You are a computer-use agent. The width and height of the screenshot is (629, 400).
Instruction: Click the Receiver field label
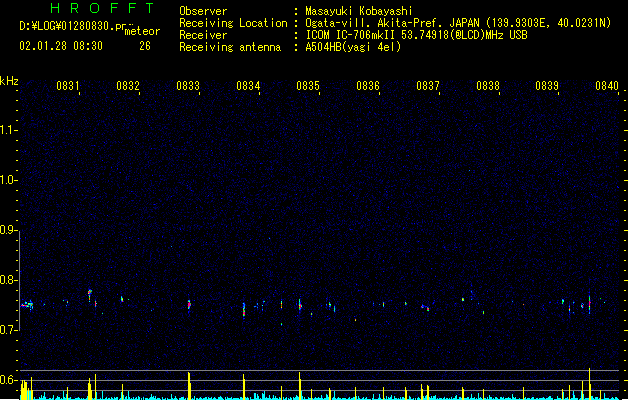[x=203, y=35]
